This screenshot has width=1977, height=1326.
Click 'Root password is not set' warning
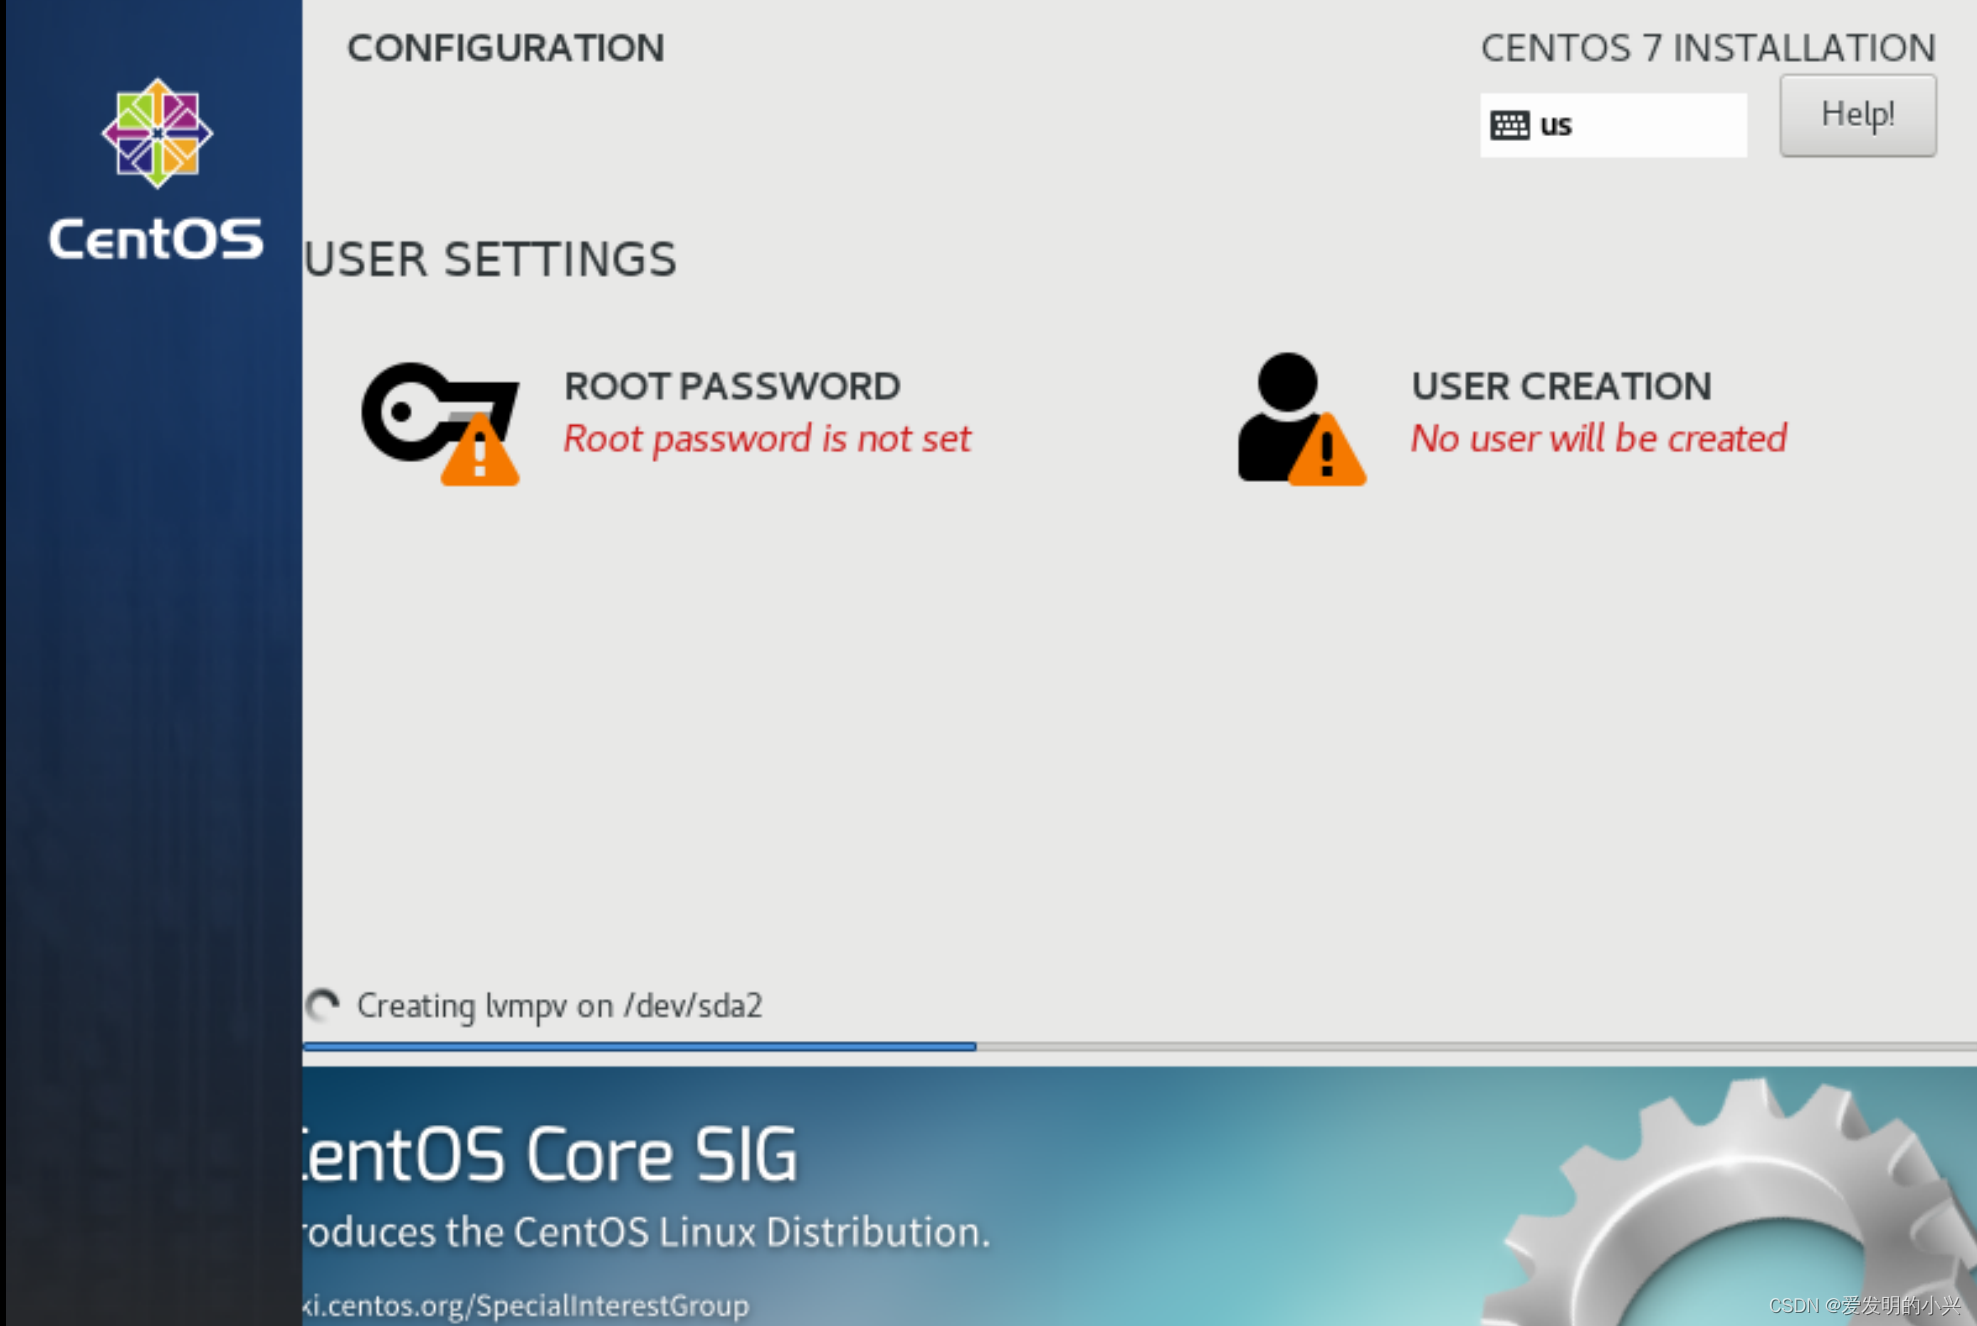tap(767, 439)
